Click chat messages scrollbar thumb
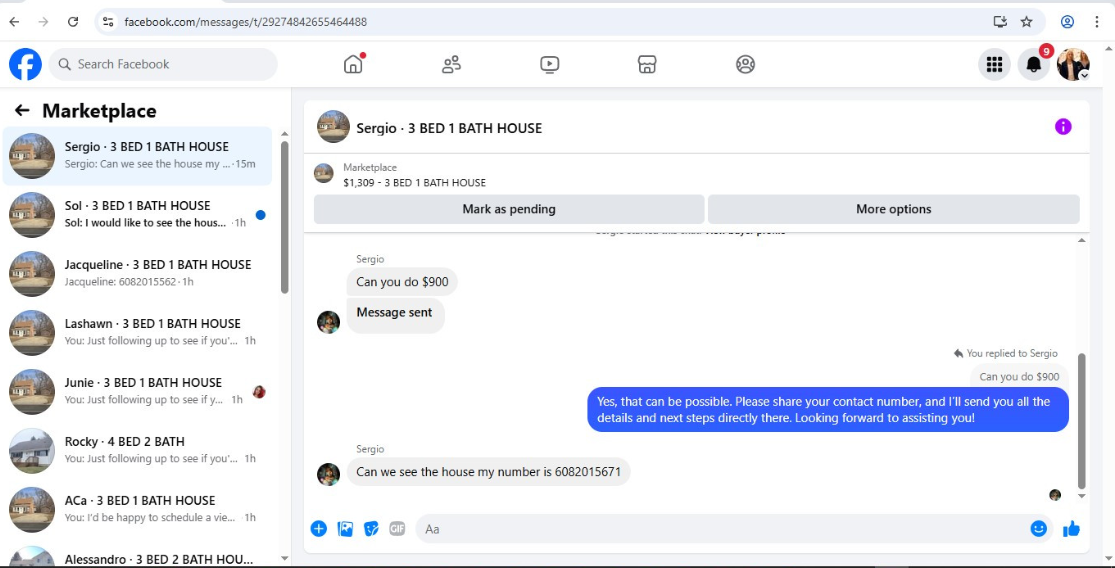This screenshot has width=1115, height=568. pyautogui.click(x=1082, y=421)
